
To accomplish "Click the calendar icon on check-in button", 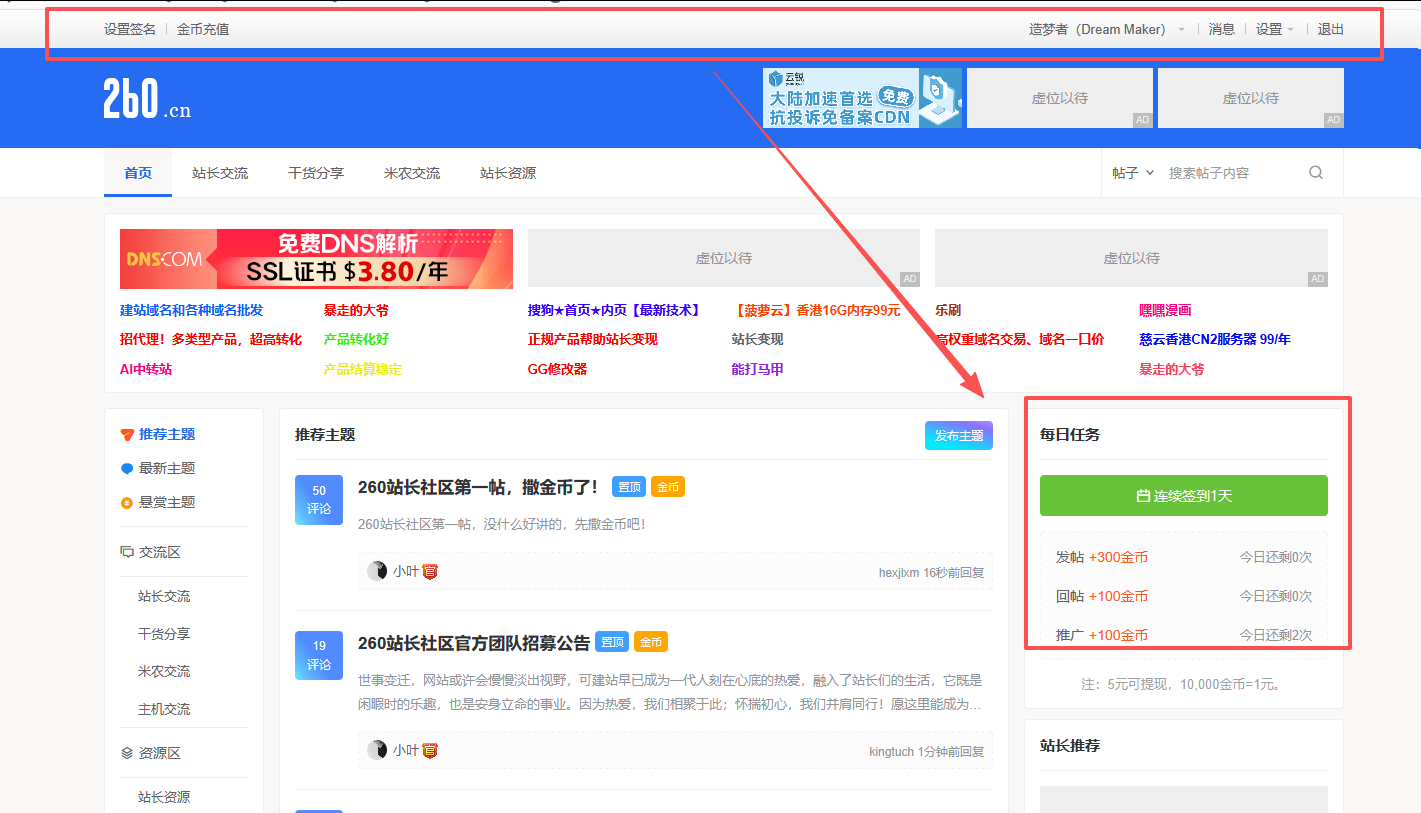I will point(1143,496).
